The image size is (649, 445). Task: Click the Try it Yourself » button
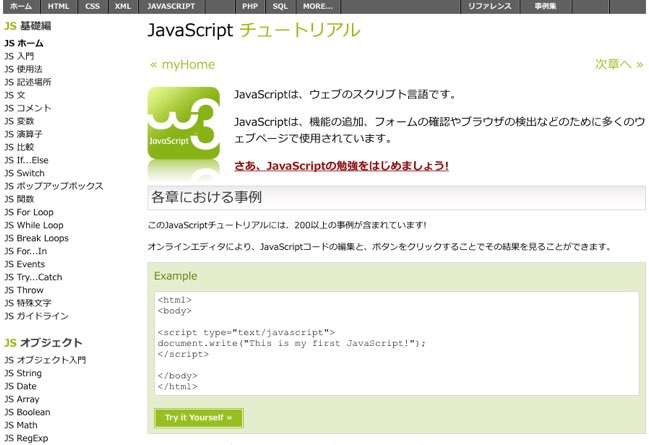pos(199,417)
